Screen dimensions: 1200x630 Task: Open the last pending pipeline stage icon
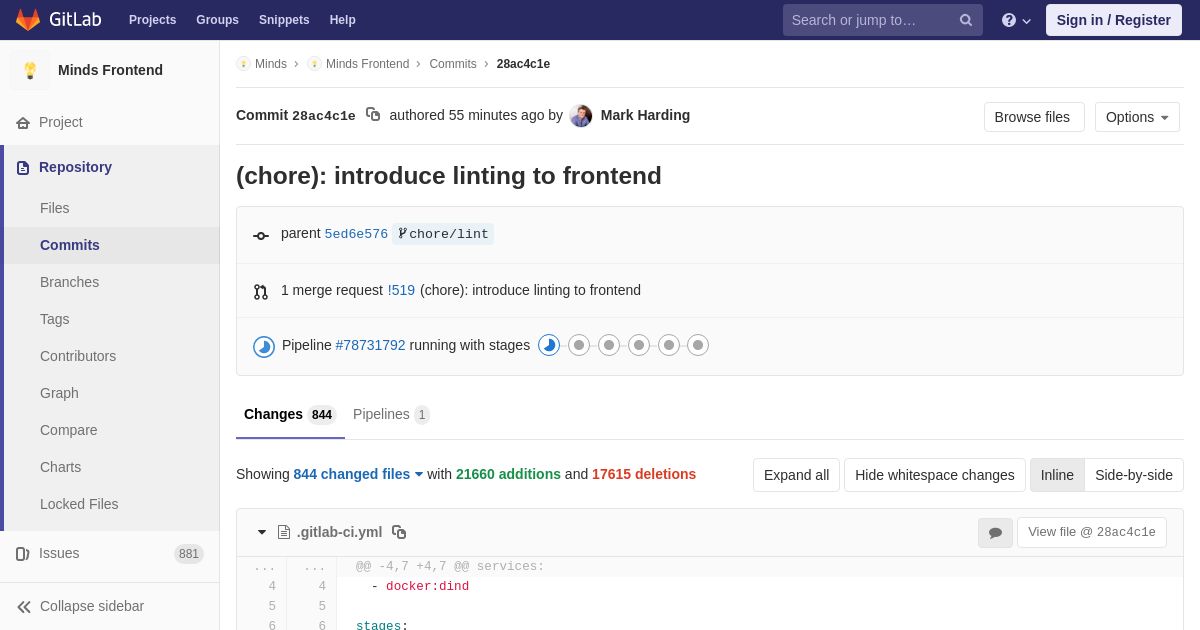[698, 345]
